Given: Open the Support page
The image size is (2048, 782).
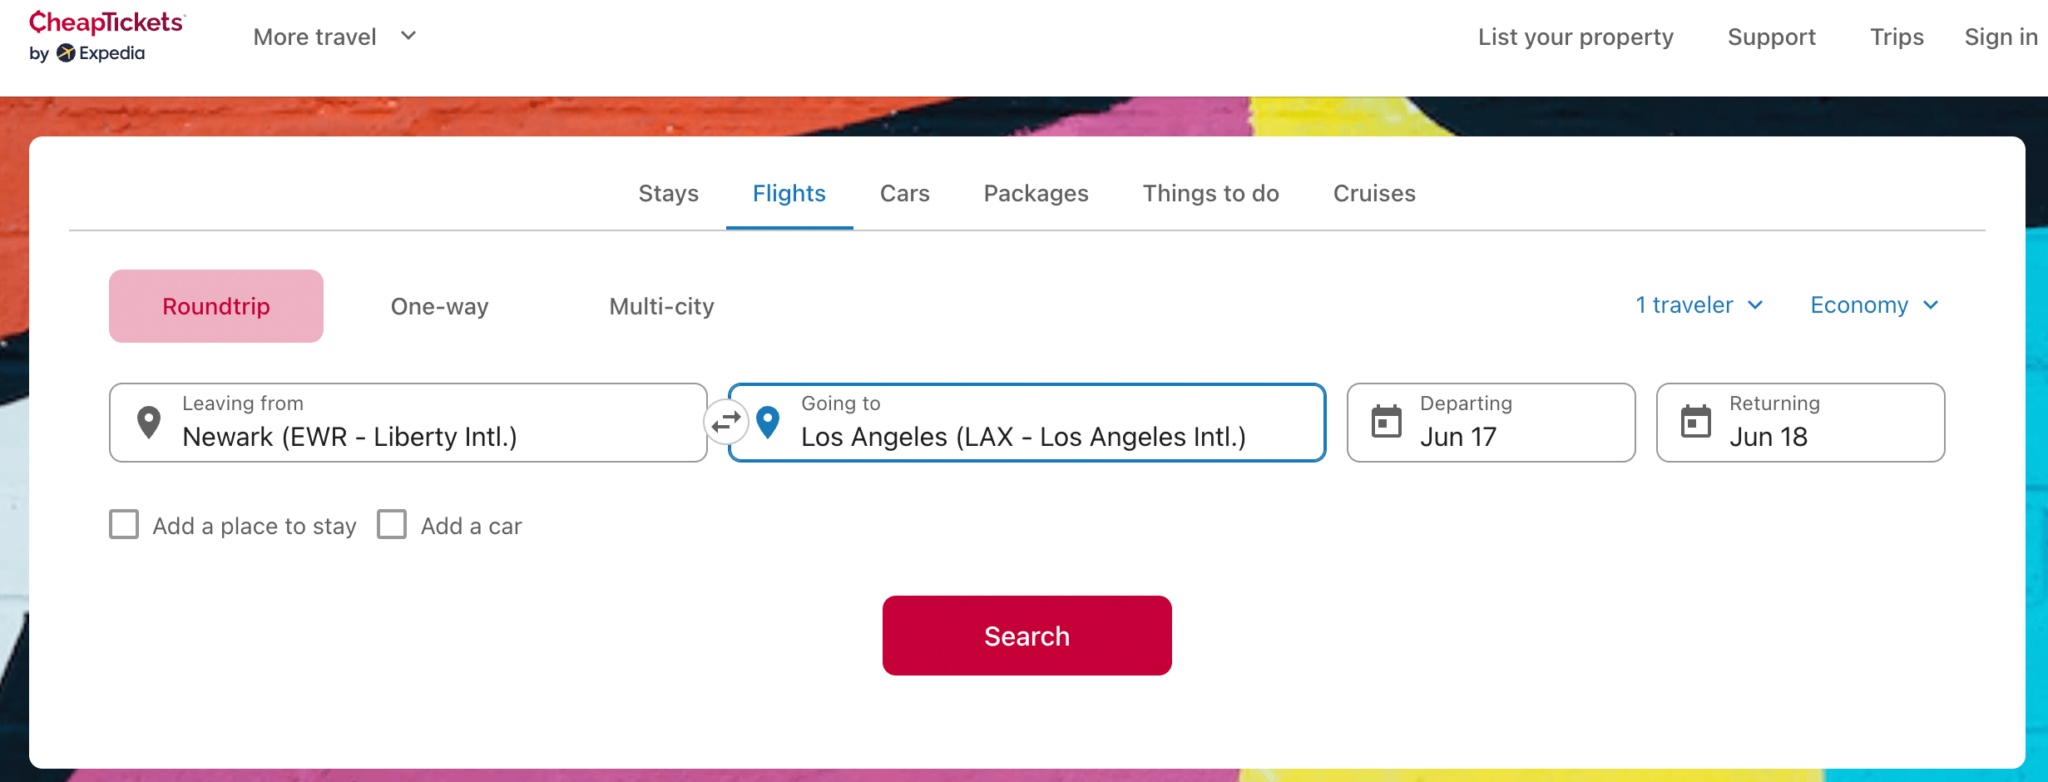Looking at the screenshot, I should pyautogui.click(x=1771, y=36).
